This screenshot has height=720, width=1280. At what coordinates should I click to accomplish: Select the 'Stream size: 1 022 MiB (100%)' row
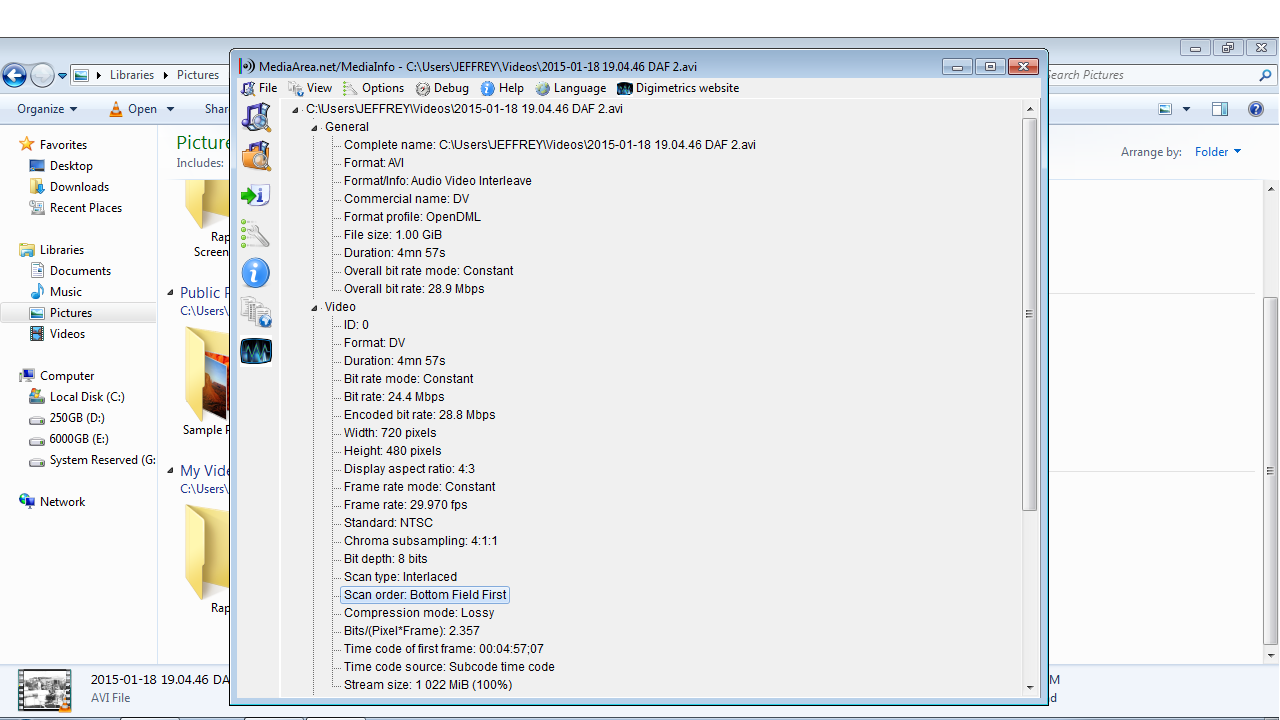tap(428, 685)
